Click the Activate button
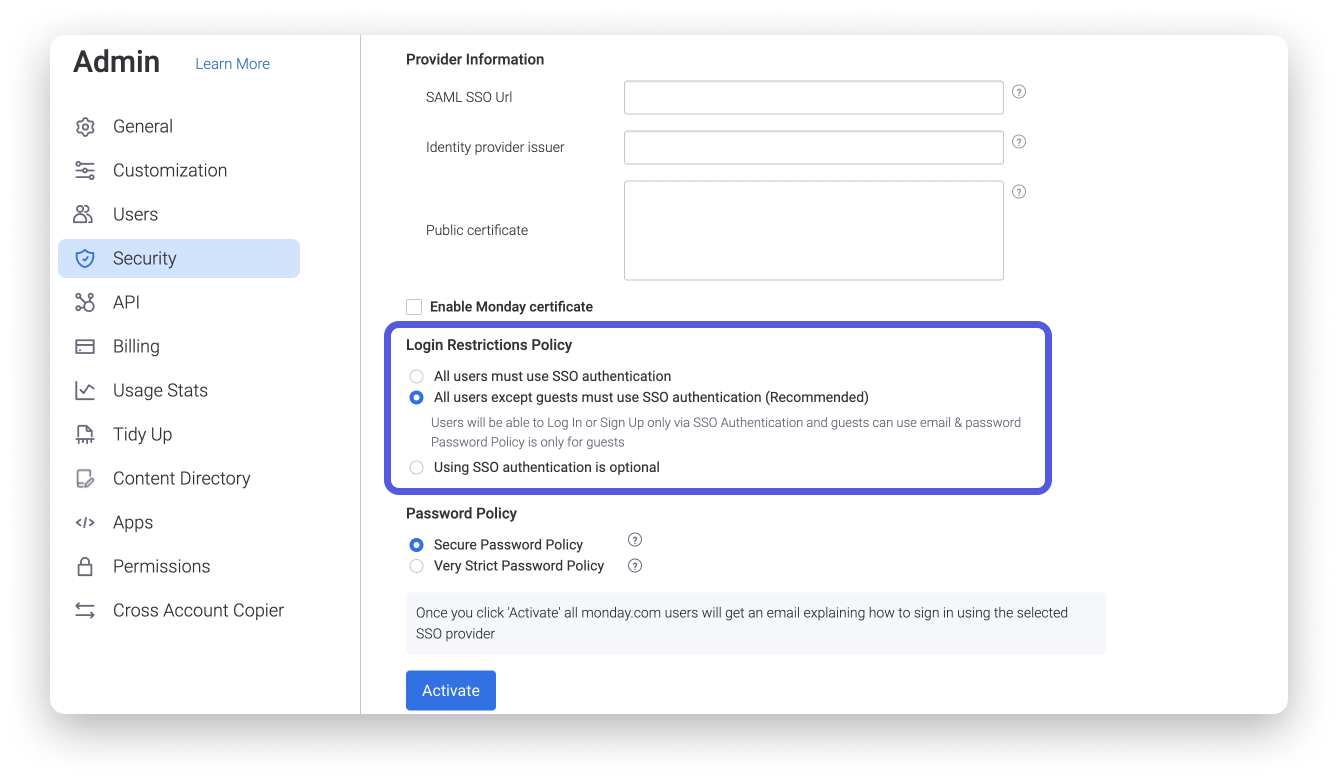1338x779 pixels. [450, 690]
